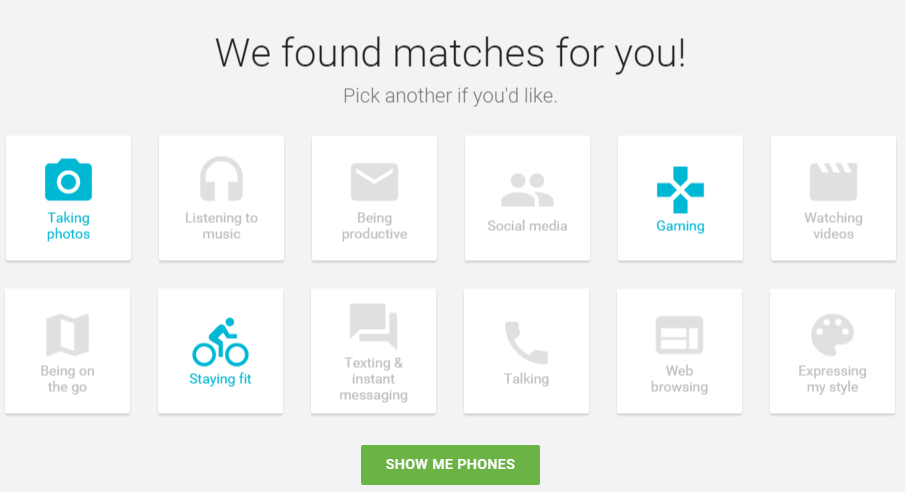The height and width of the screenshot is (492, 905).
Task: Unselect the Staying fit text label
Action: pyautogui.click(x=221, y=379)
